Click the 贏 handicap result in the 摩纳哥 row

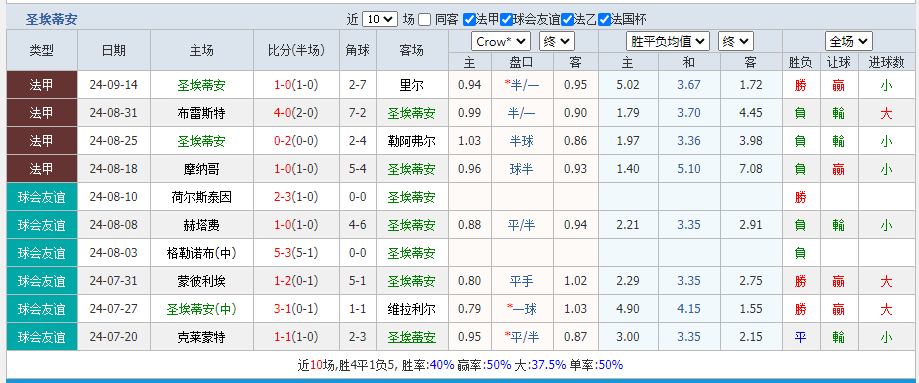point(839,169)
